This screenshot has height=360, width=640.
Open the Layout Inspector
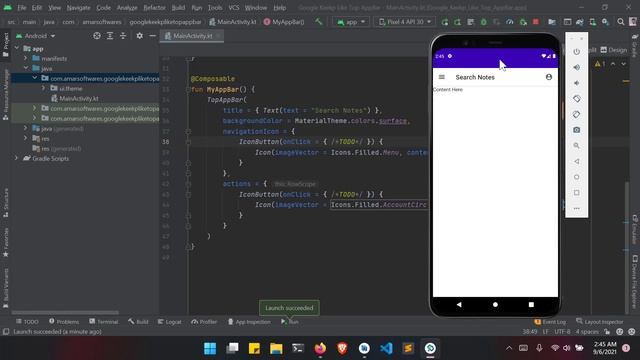(x=600, y=322)
